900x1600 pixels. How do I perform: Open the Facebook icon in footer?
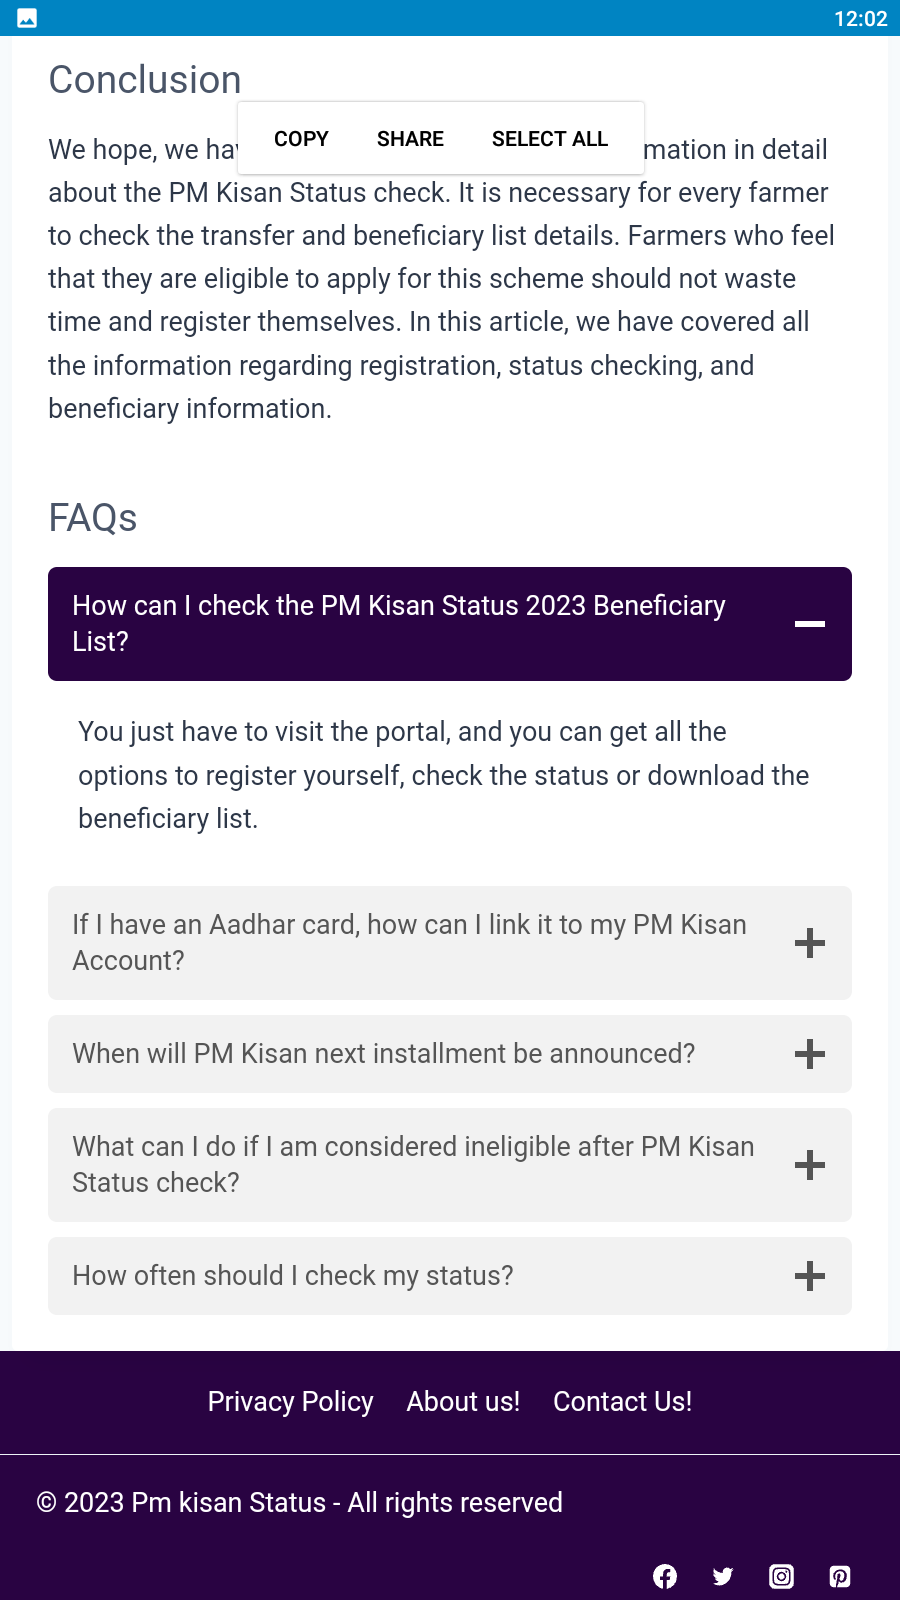(x=665, y=1577)
